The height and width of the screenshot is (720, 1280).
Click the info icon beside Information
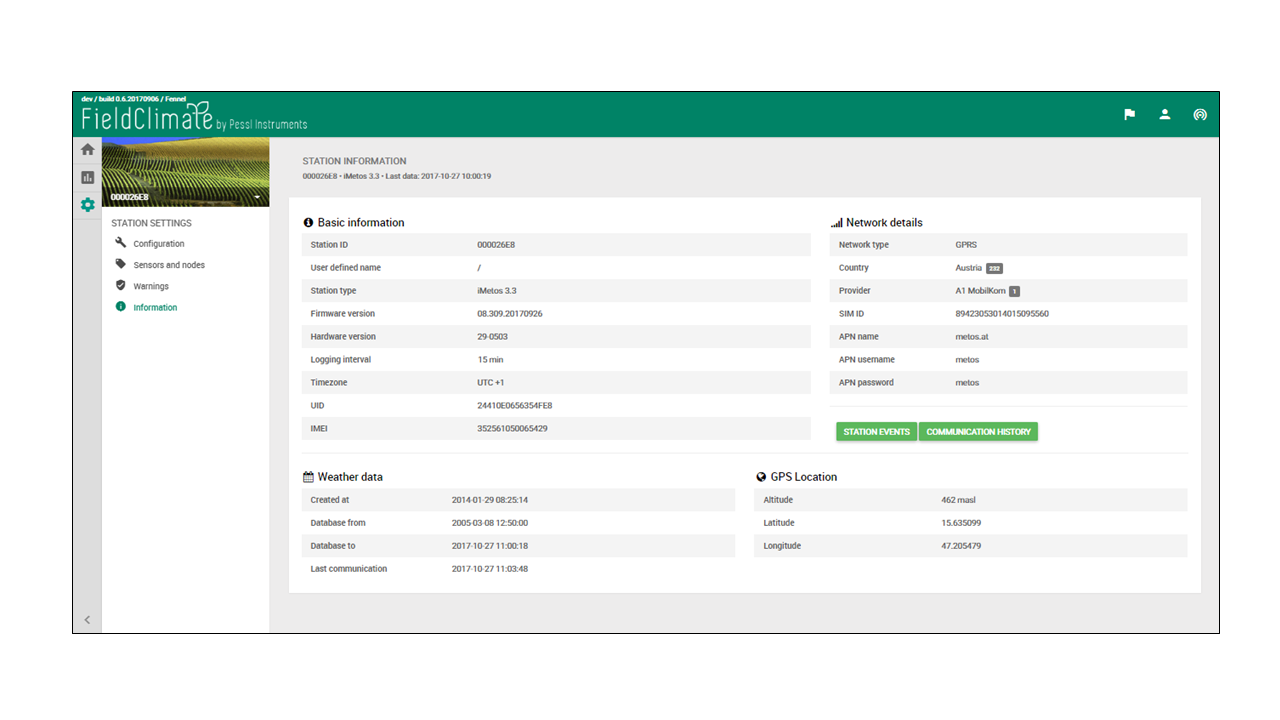tap(121, 307)
